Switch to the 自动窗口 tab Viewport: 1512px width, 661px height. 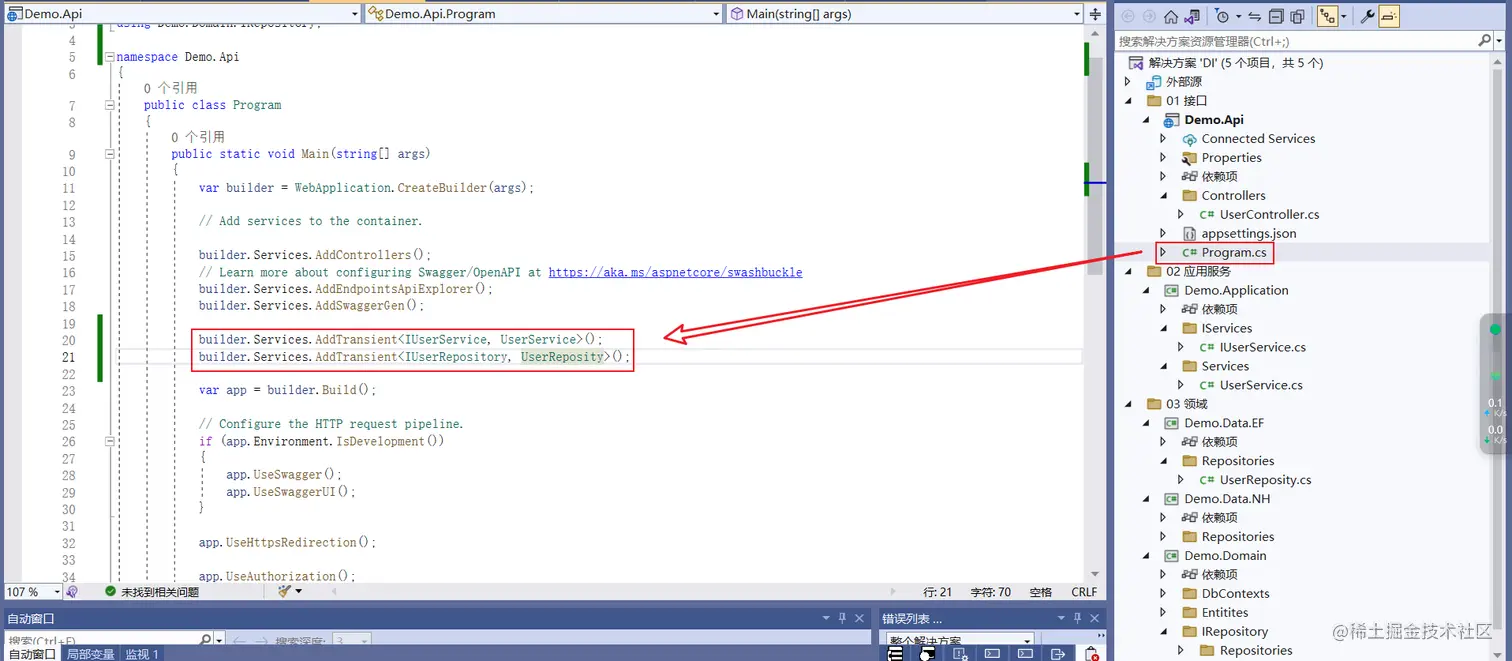pyautogui.click(x=30, y=654)
